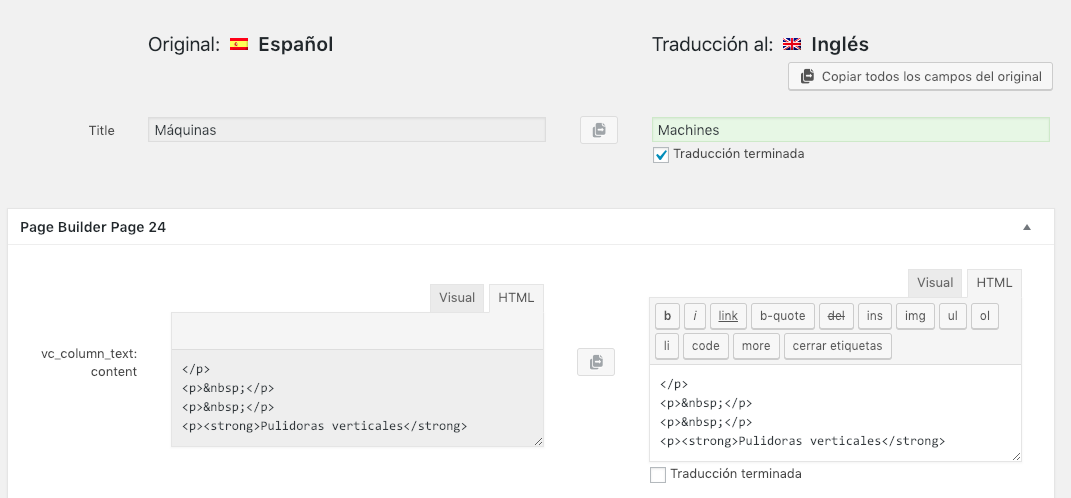Click cerrar etiquetas button
Screen dimensions: 1071x498
[x=837, y=346]
